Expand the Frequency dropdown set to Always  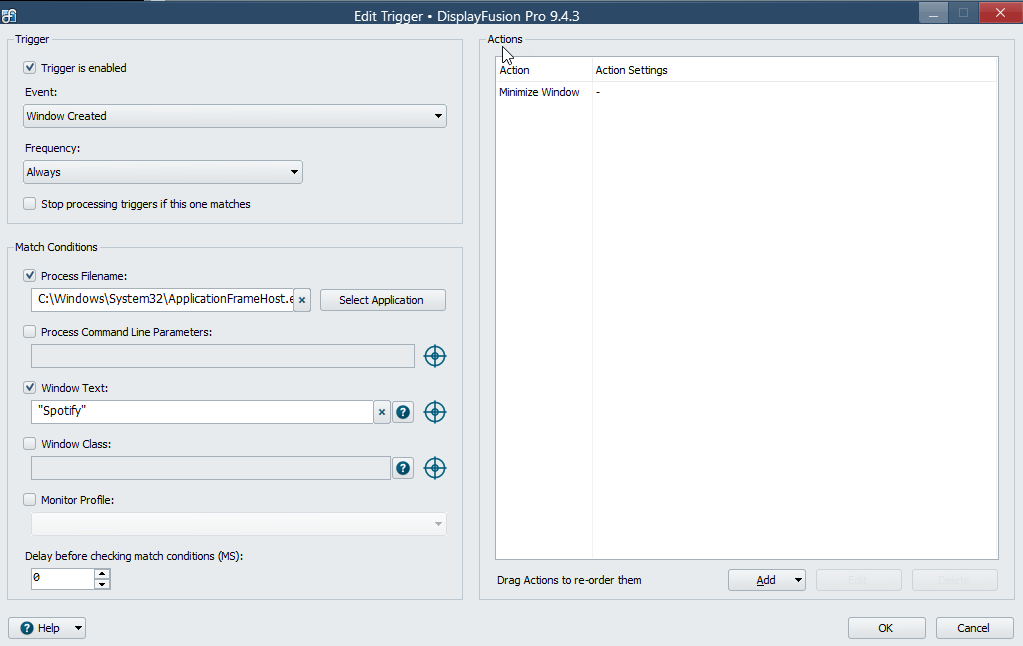(x=163, y=172)
